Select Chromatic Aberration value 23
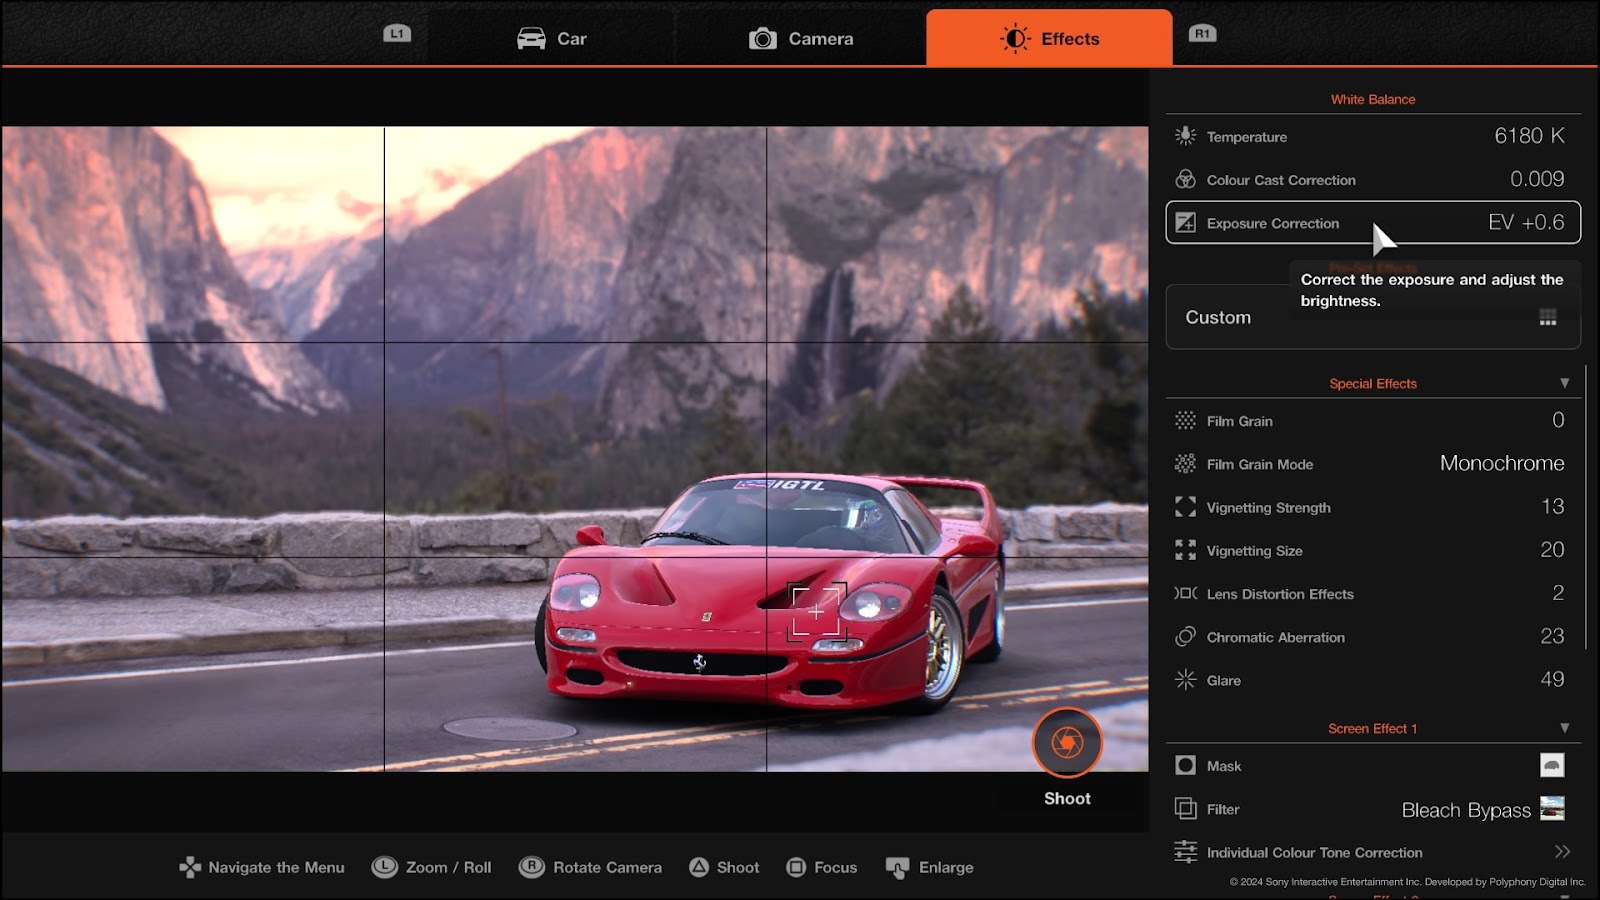Viewport: 1600px width, 900px height. click(1552, 636)
